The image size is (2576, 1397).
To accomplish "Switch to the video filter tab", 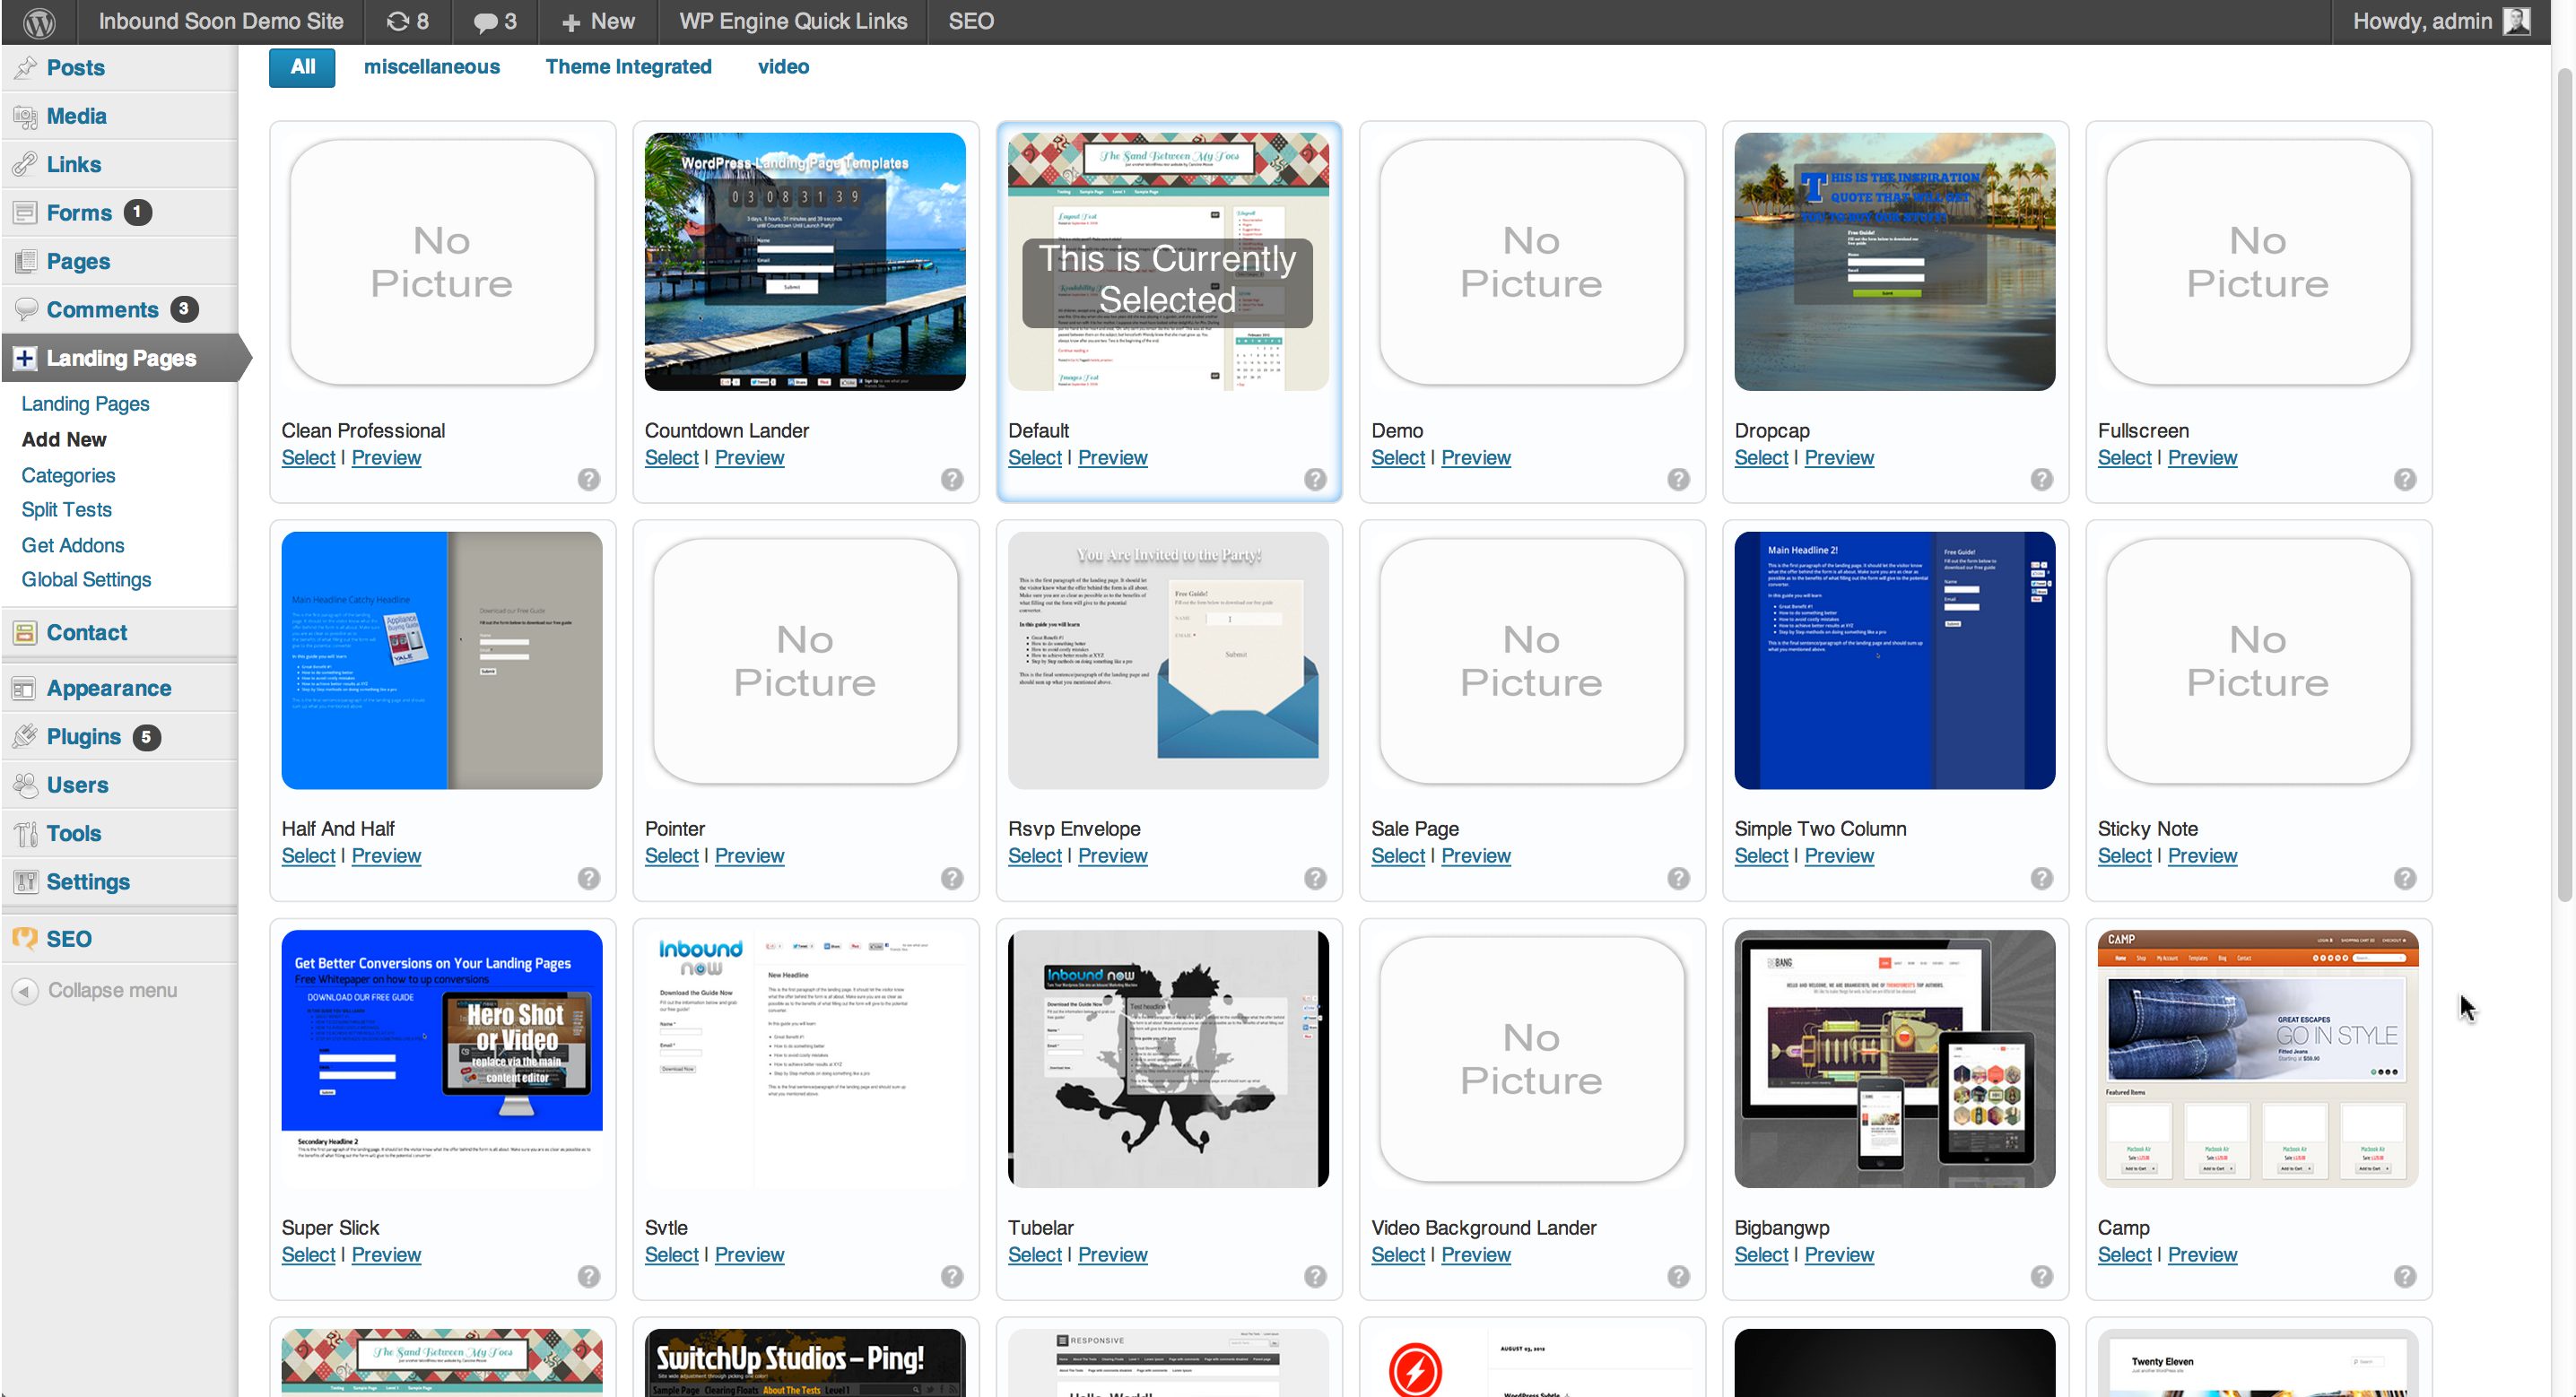I will point(783,67).
